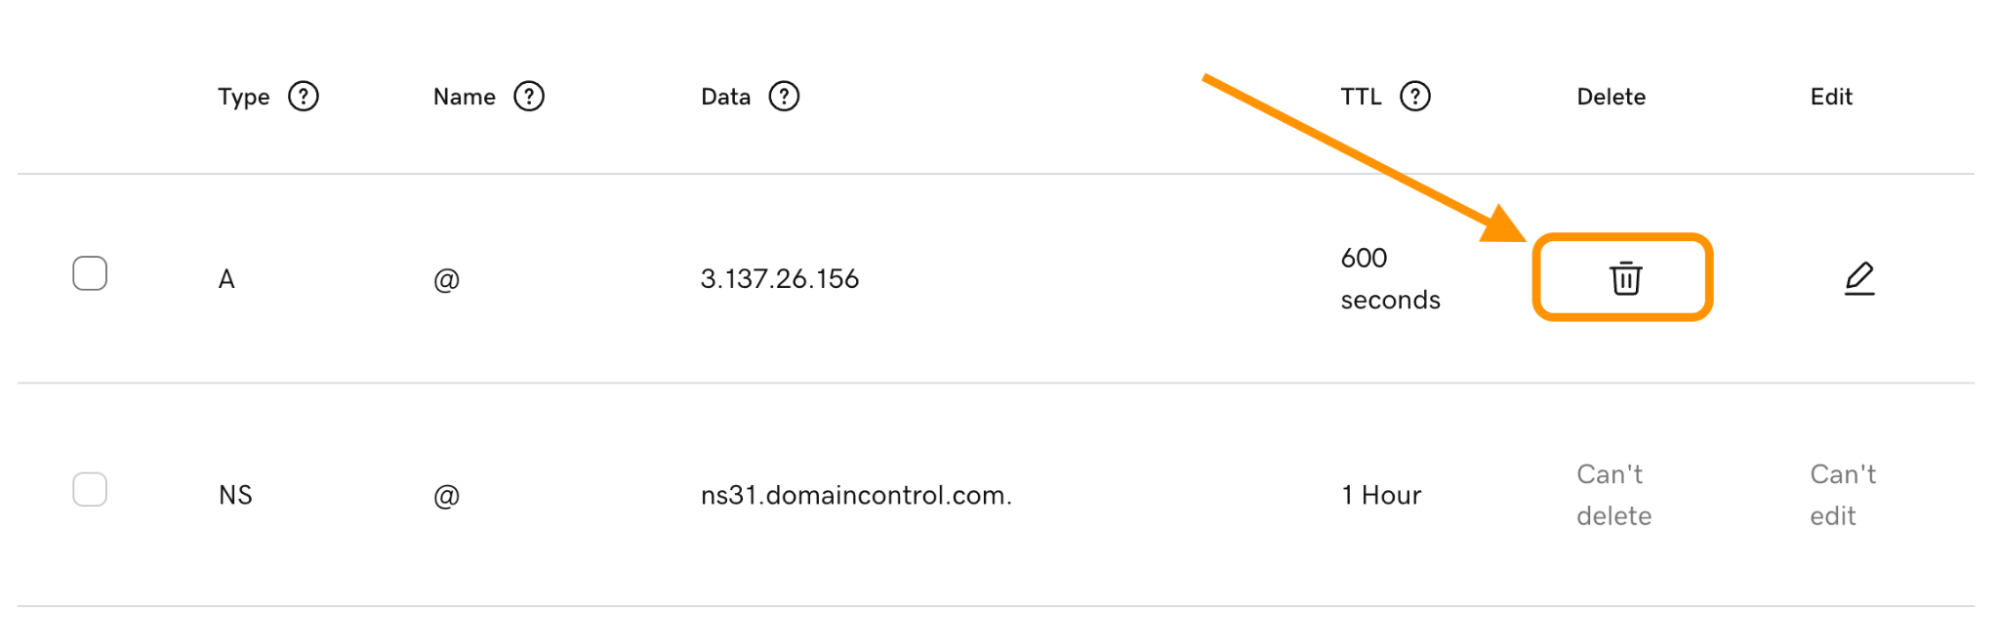Click the 600 seconds TTL value

point(1390,279)
